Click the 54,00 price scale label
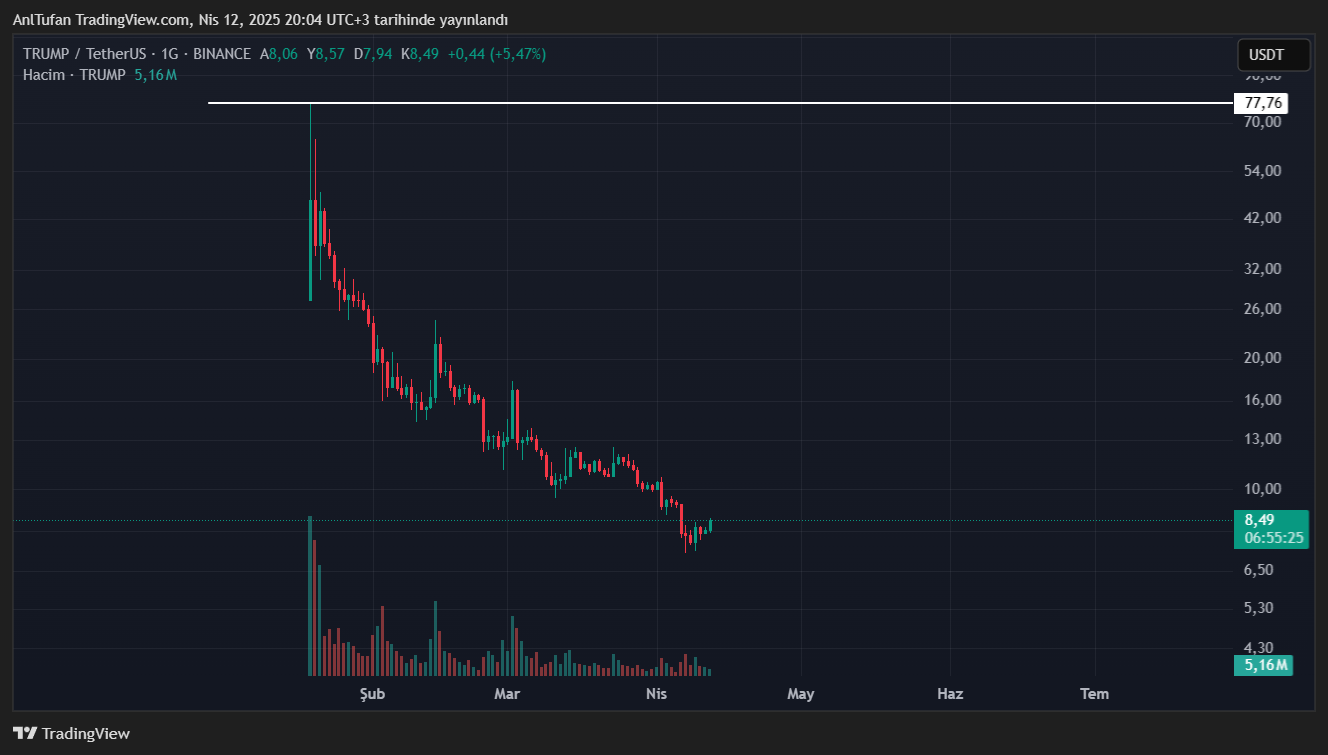This screenshot has height=755, width=1328. pos(1262,171)
